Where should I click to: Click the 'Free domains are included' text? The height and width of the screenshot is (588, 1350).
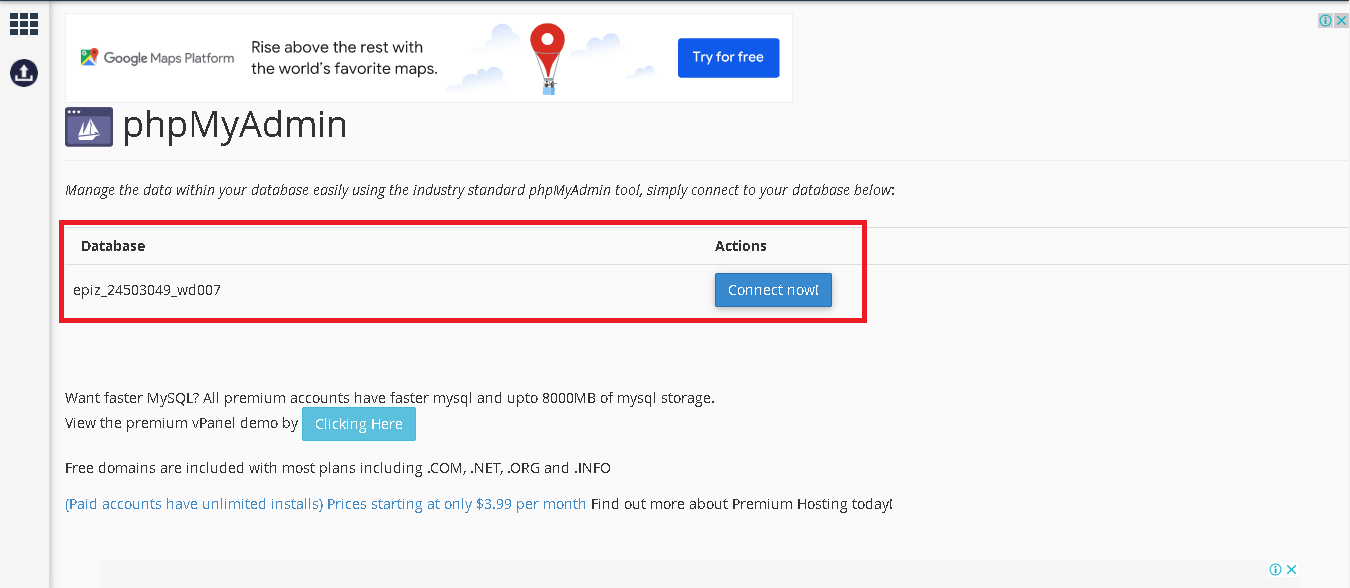[x=338, y=468]
